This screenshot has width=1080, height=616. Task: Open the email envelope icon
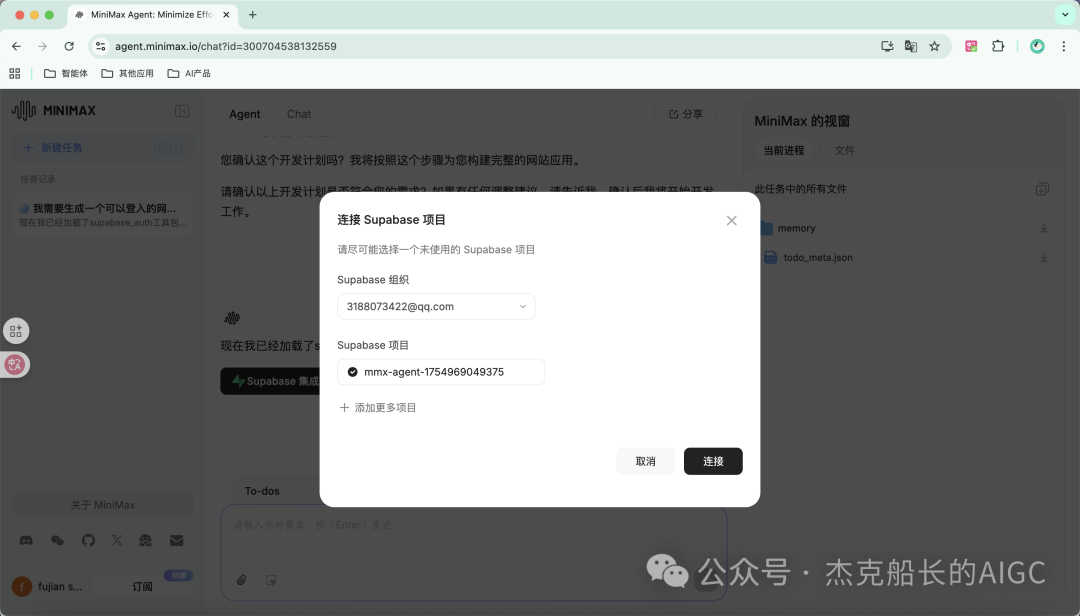coord(176,541)
